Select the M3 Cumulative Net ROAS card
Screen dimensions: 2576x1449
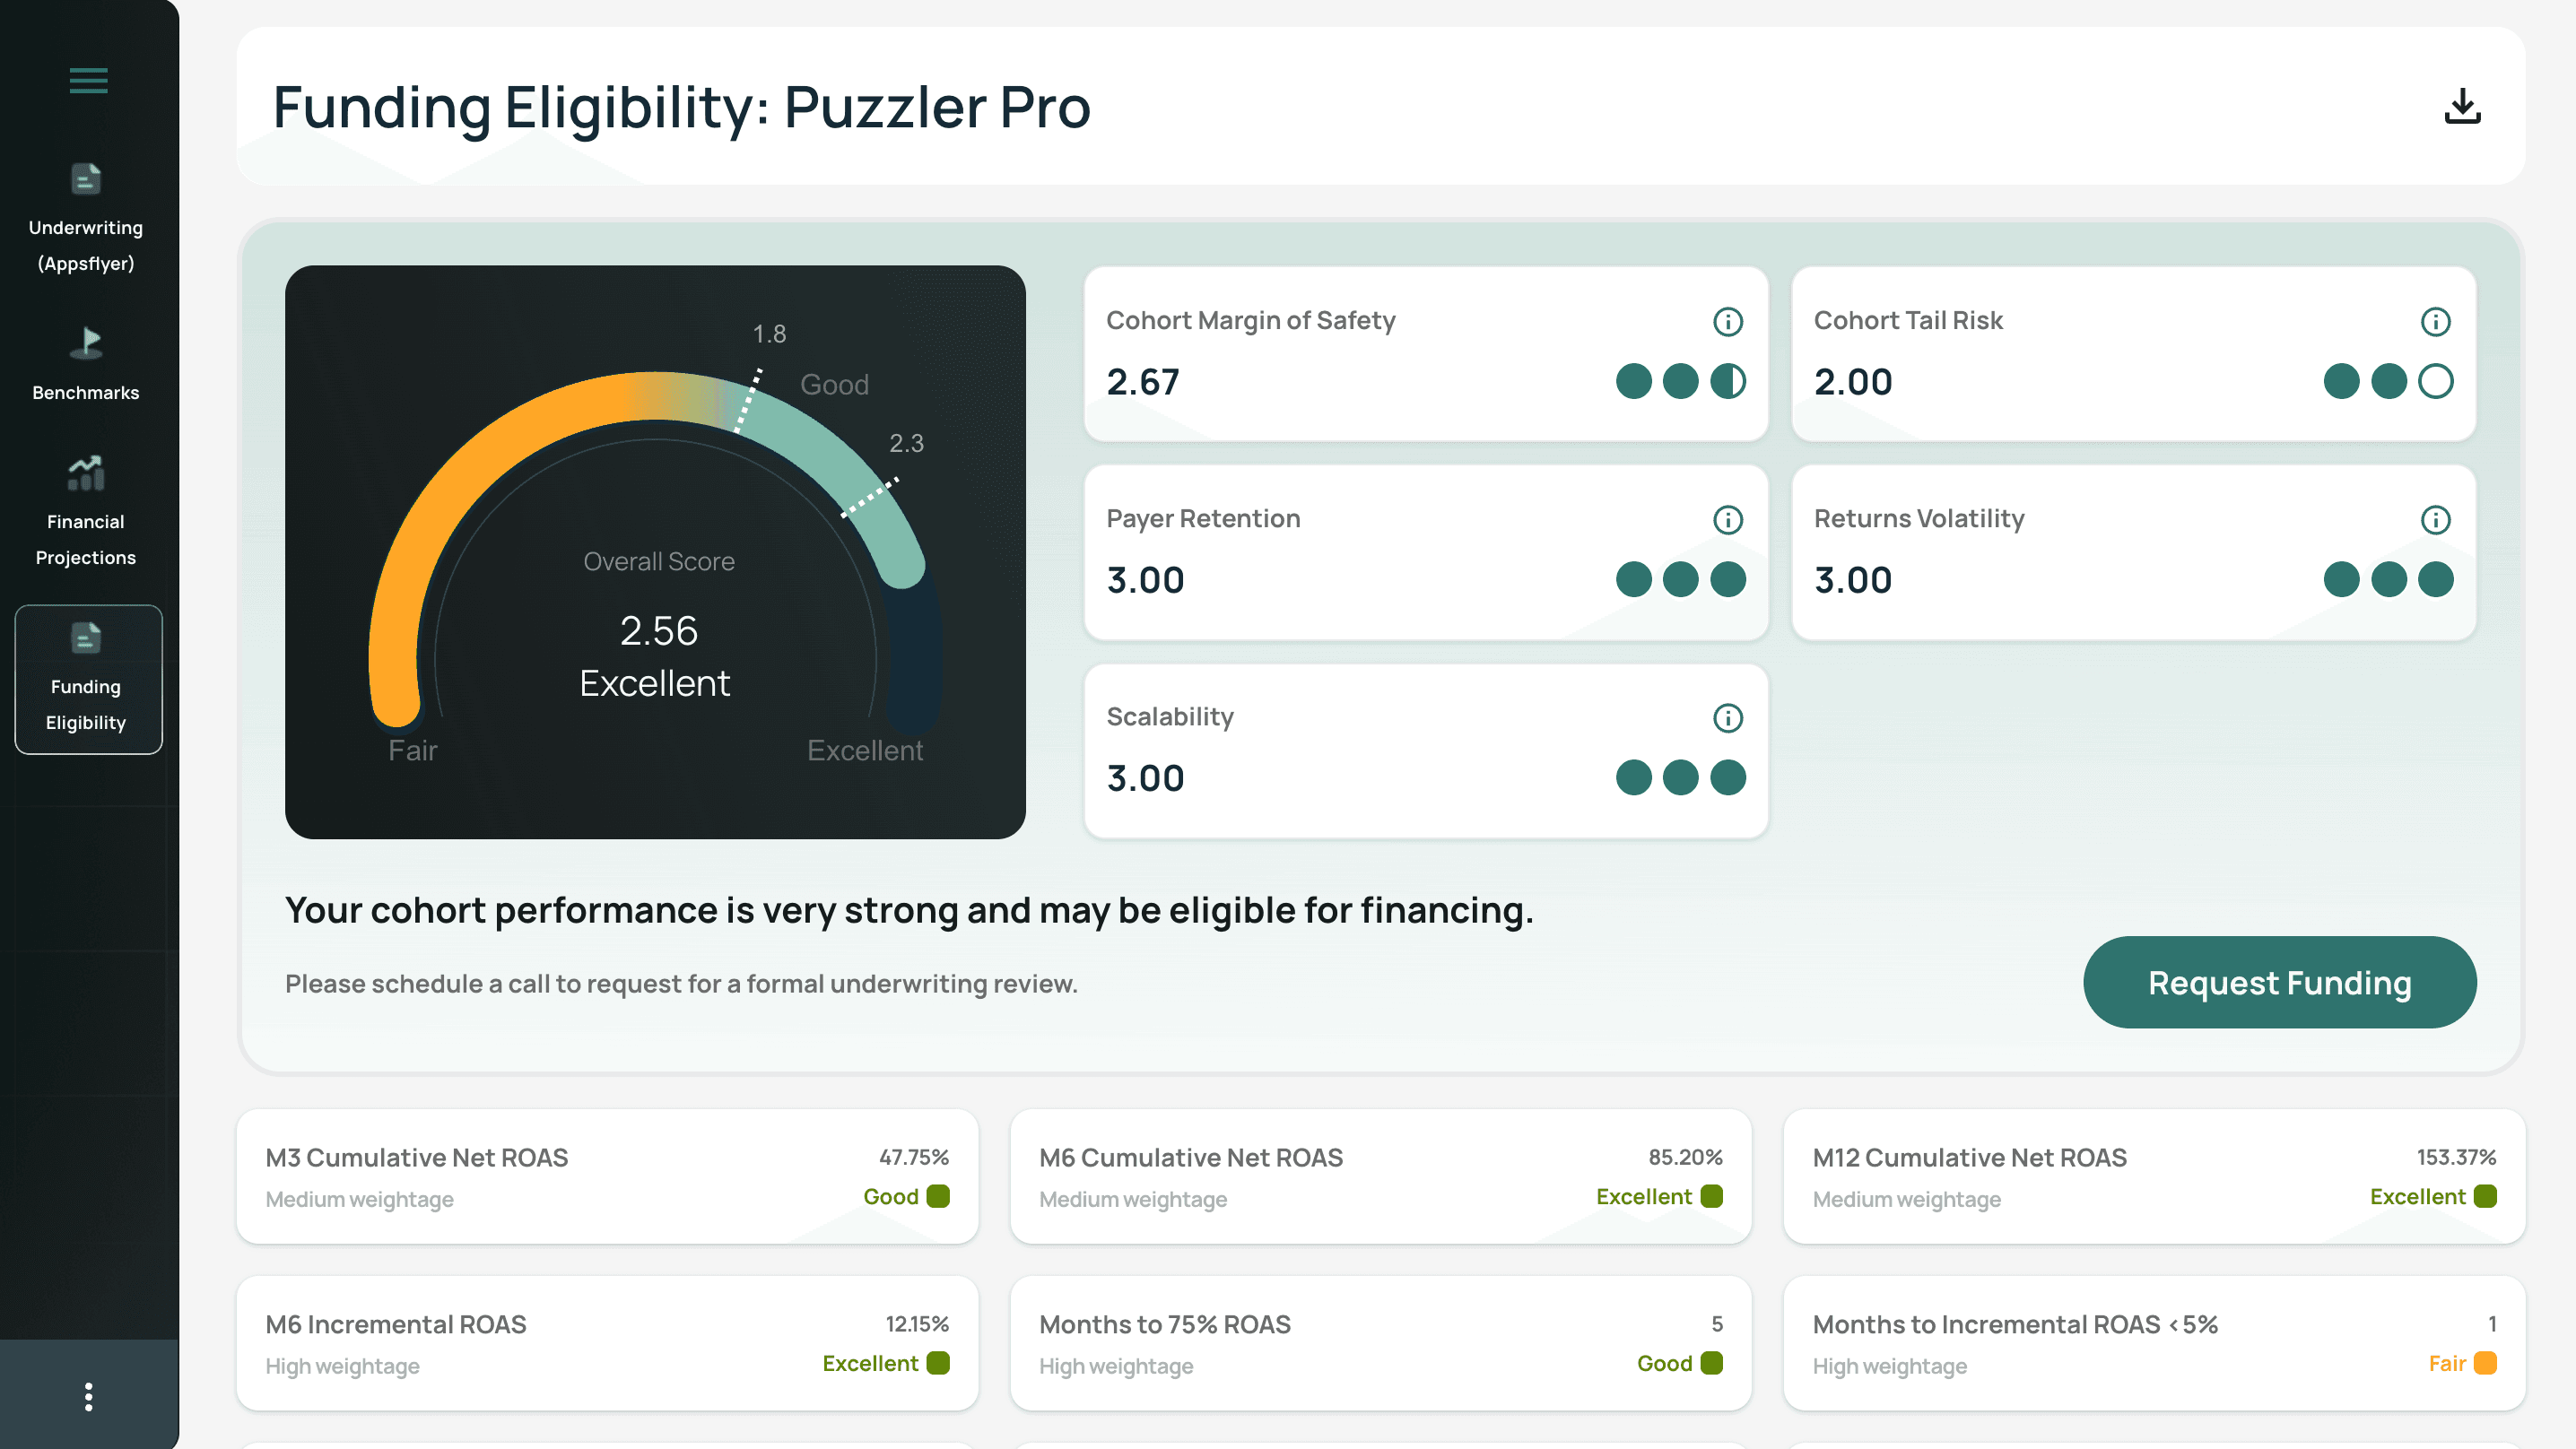(x=607, y=1176)
